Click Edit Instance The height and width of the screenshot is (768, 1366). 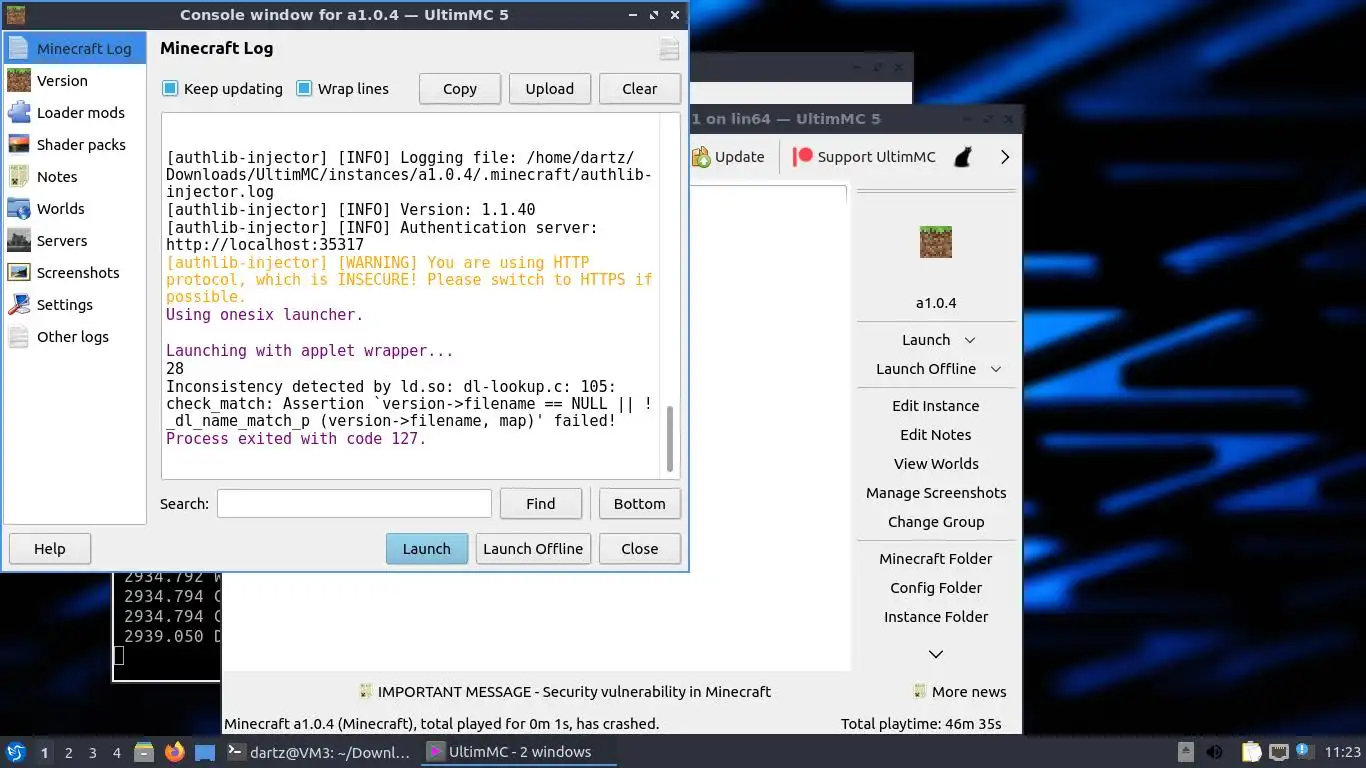tap(936, 405)
